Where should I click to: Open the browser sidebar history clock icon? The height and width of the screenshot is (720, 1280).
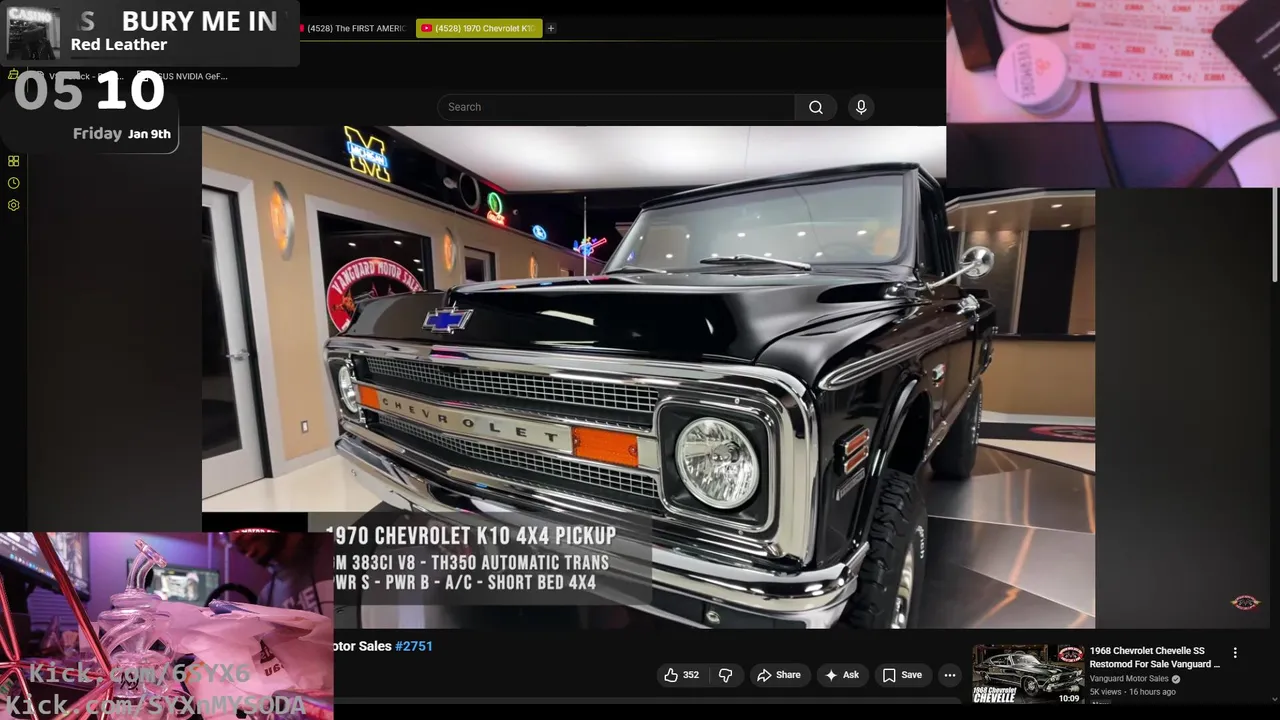pos(13,183)
